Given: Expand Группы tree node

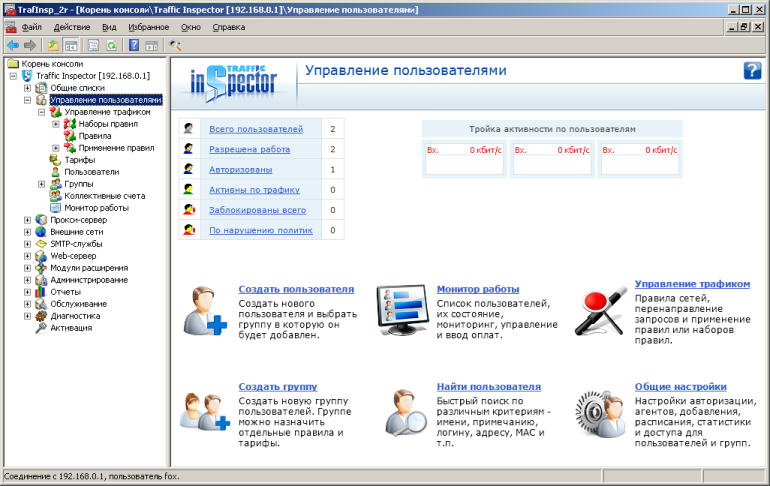Looking at the screenshot, I should click(x=42, y=185).
